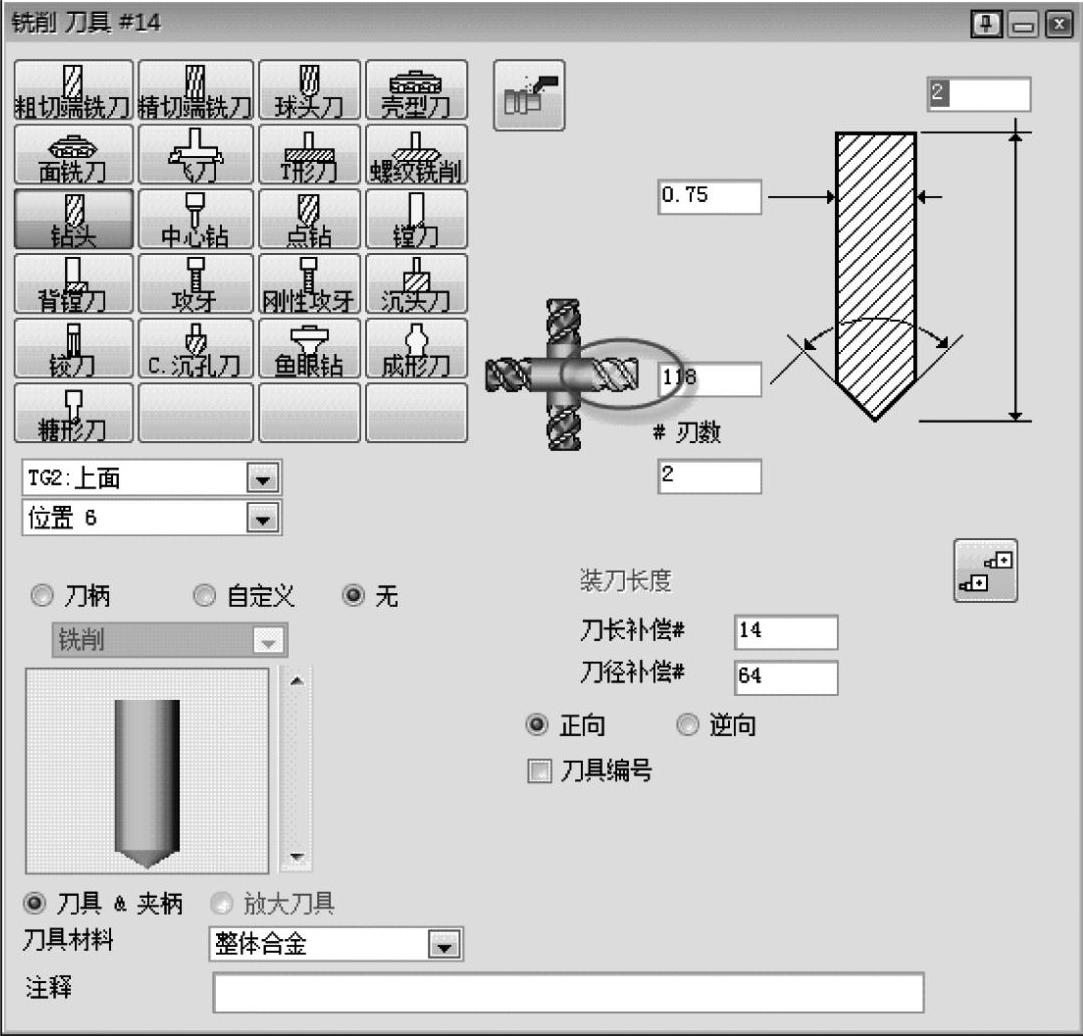
Task: Pick the 成形刀 form tool
Action: (x=416, y=348)
